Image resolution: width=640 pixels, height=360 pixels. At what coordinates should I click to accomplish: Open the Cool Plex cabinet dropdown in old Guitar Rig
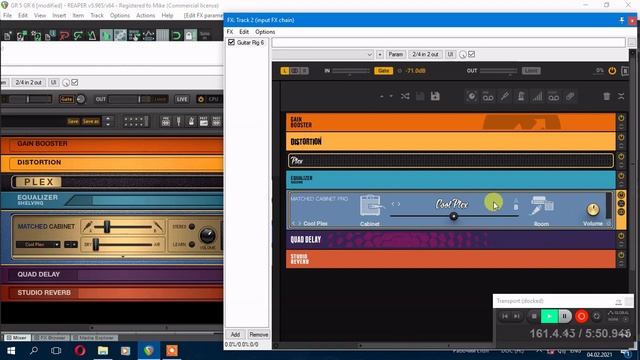(38, 244)
